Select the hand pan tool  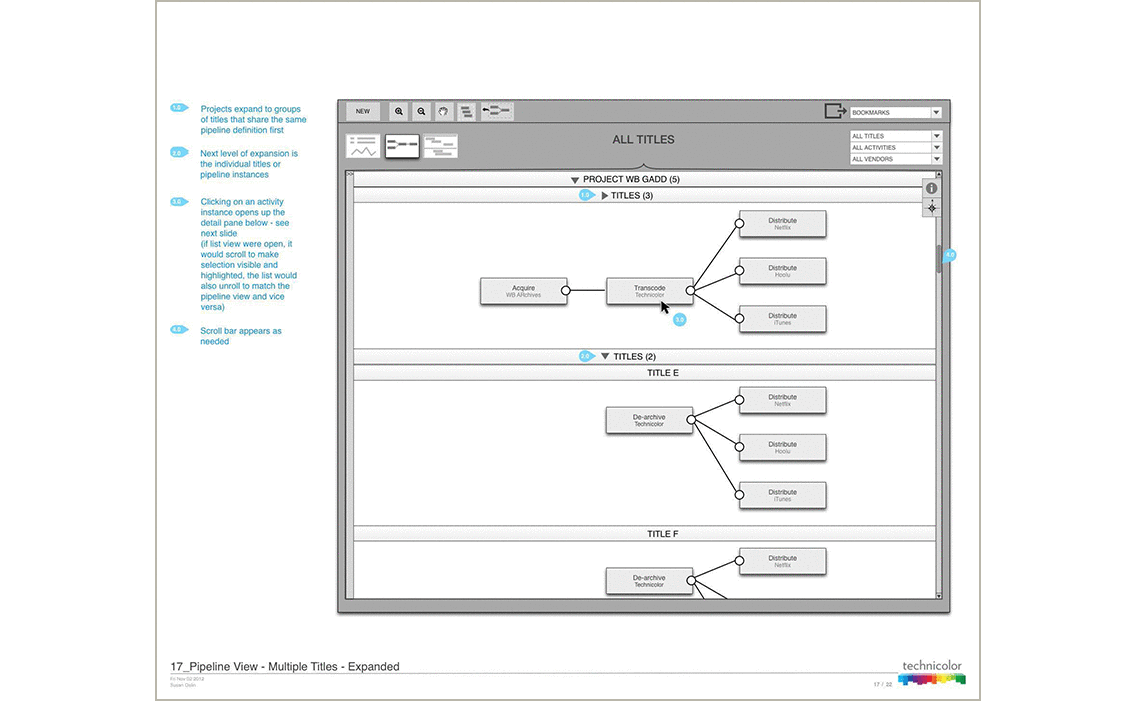(443, 112)
